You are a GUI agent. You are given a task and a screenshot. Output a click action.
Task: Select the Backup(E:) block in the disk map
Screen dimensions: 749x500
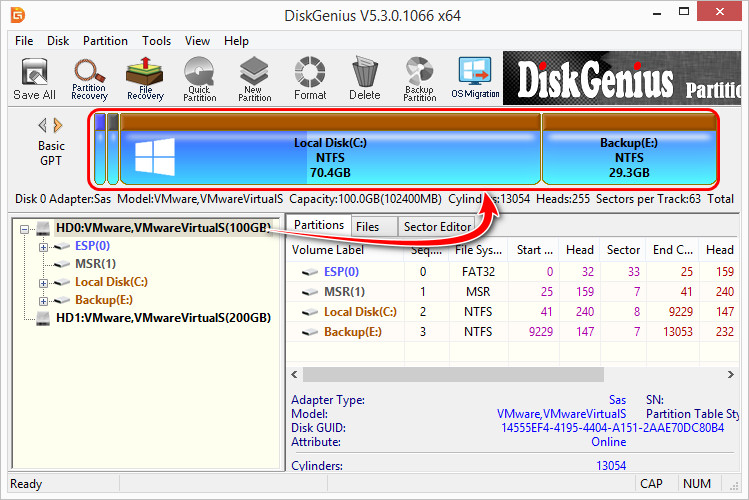click(x=629, y=149)
